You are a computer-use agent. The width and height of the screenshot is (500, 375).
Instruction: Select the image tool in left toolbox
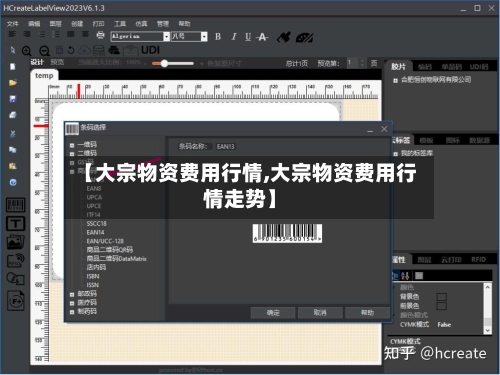click(15, 242)
